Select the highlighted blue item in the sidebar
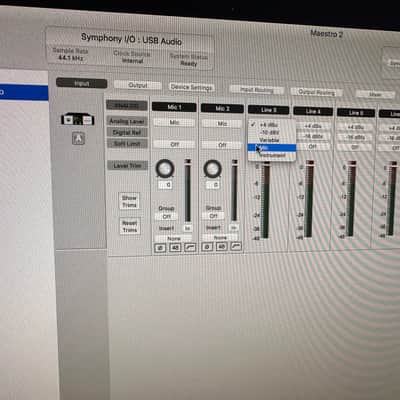This screenshot has width=400, height=400. point(24,92)
